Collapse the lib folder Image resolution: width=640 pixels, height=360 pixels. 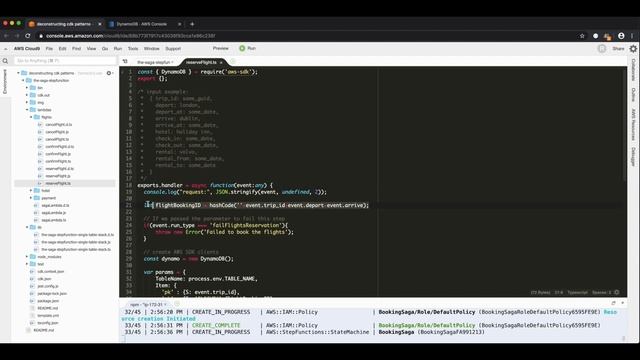coord(27,227)
